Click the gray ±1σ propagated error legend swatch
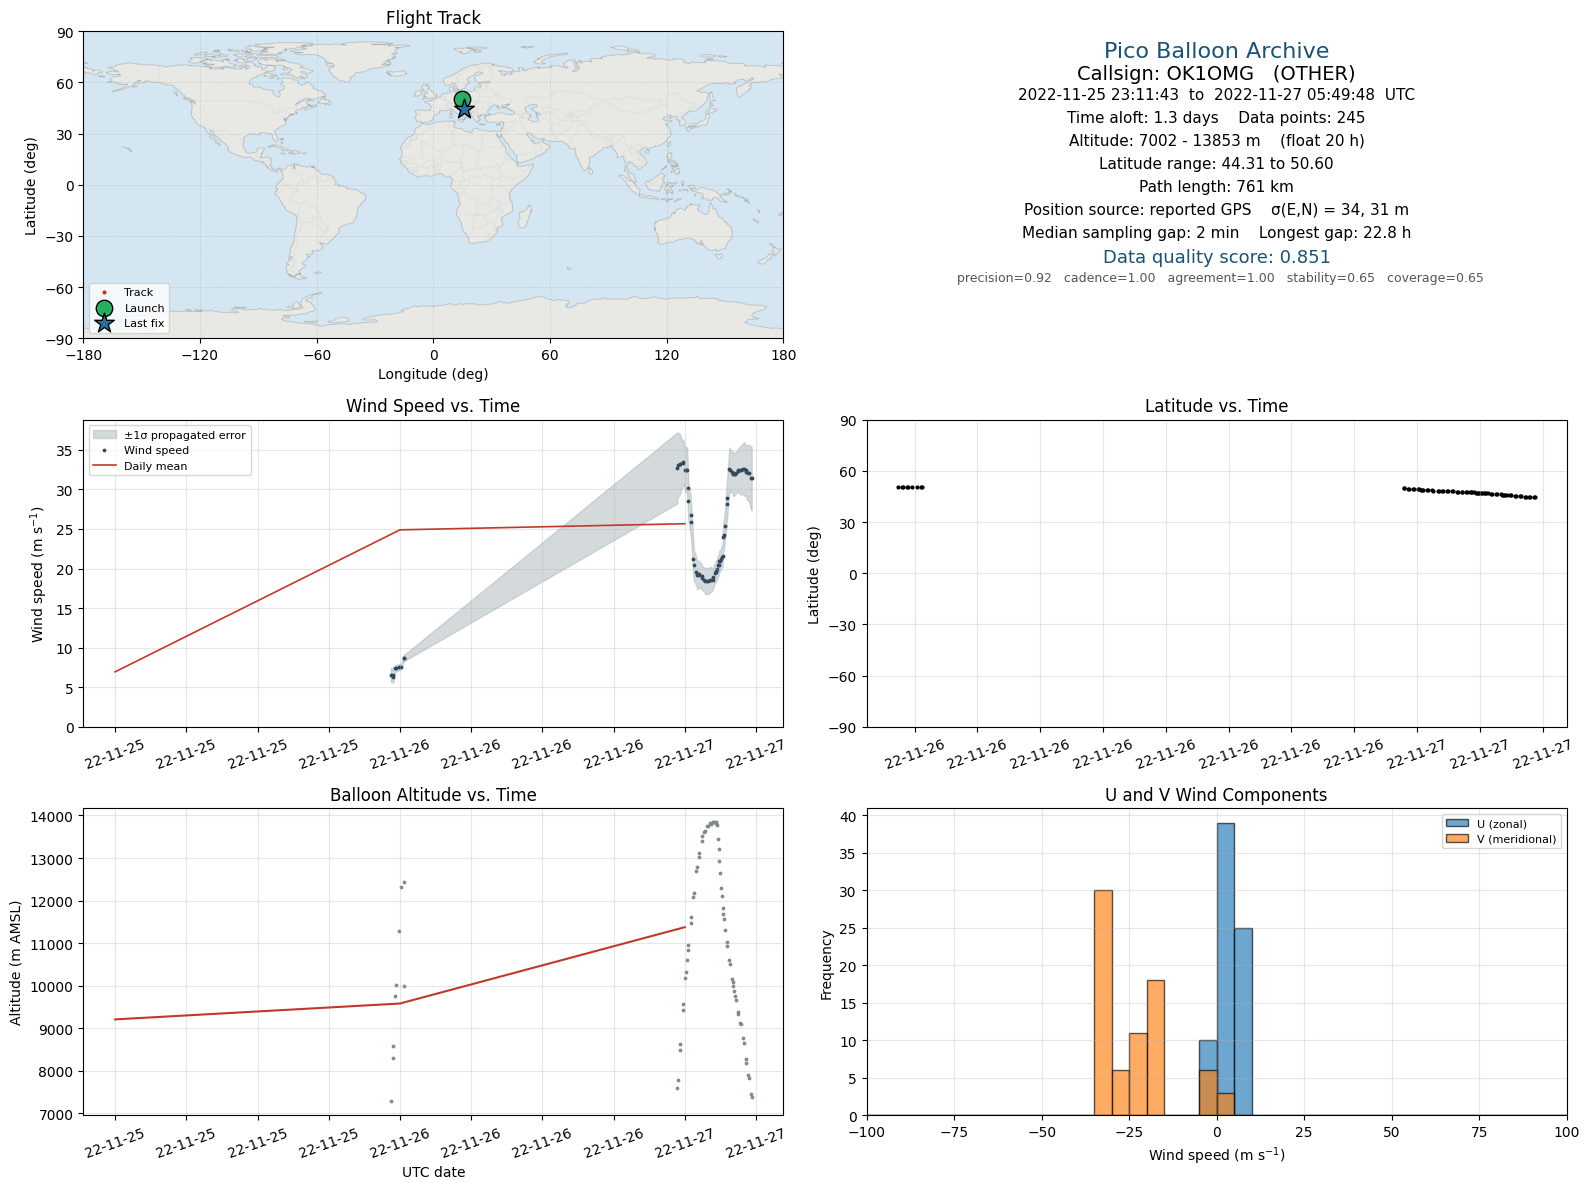 coord(104,435)
